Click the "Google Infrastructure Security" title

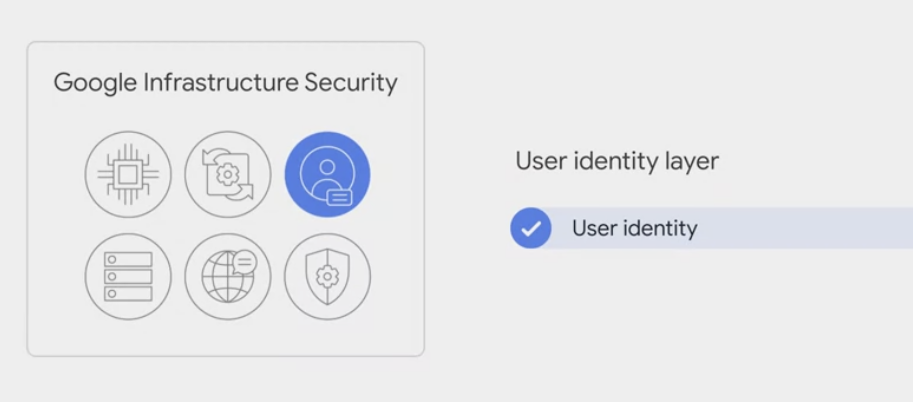pyautogui.click(x=225, y=82)
